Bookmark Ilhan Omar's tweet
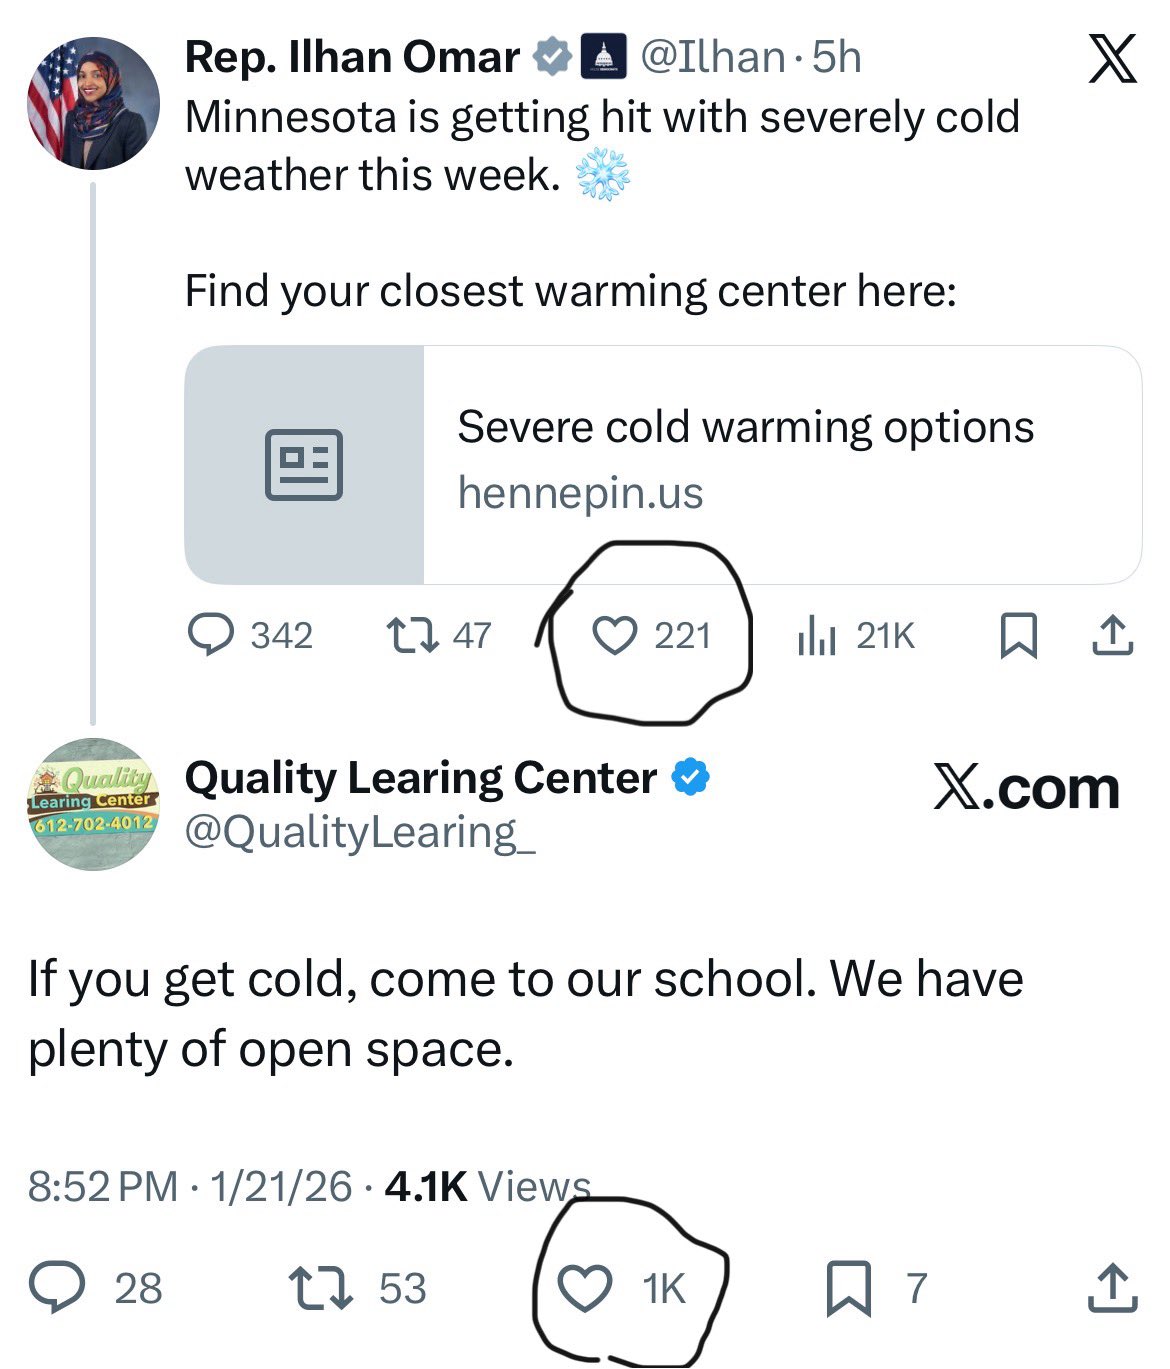 1019,633
